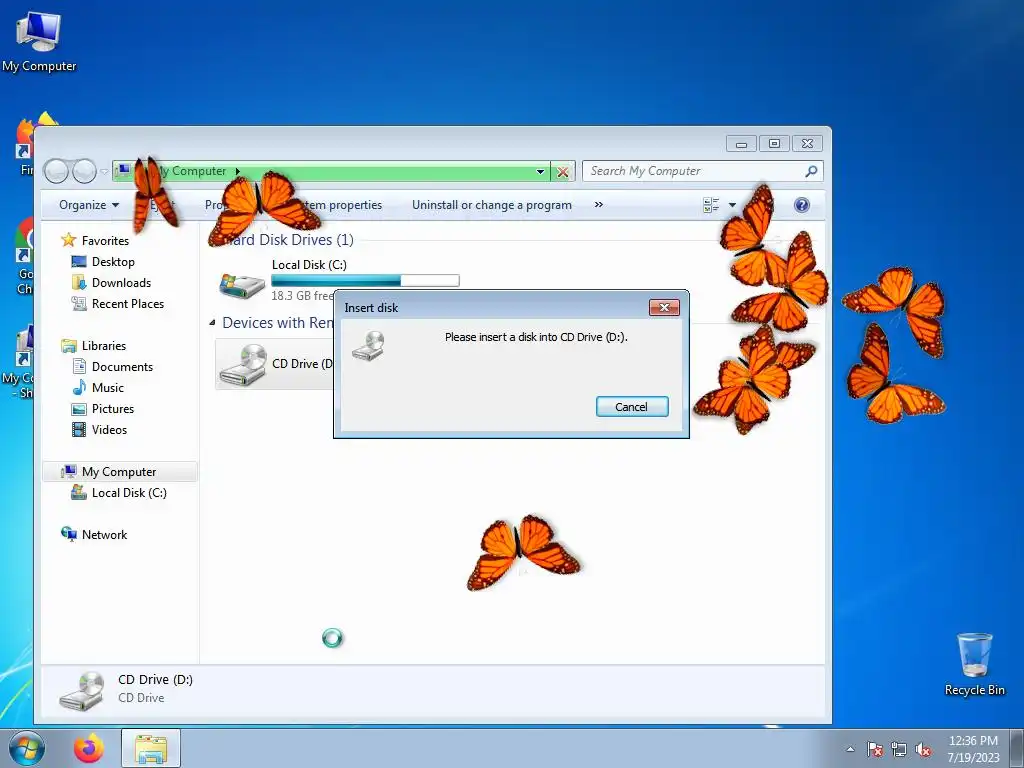Click the muted volume tray icon
Screen dimensions: 1024x768
tap(923, 749)
